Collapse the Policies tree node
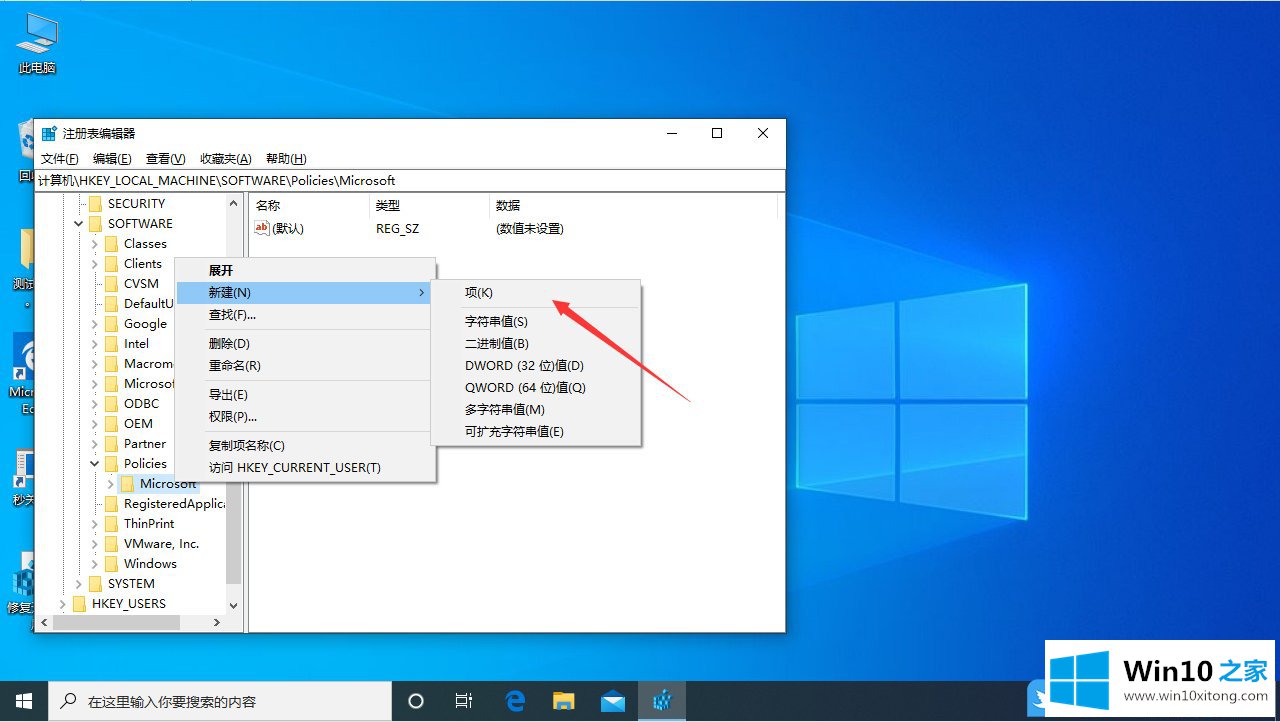The image size is (1280, 722). tap(95, 464)
